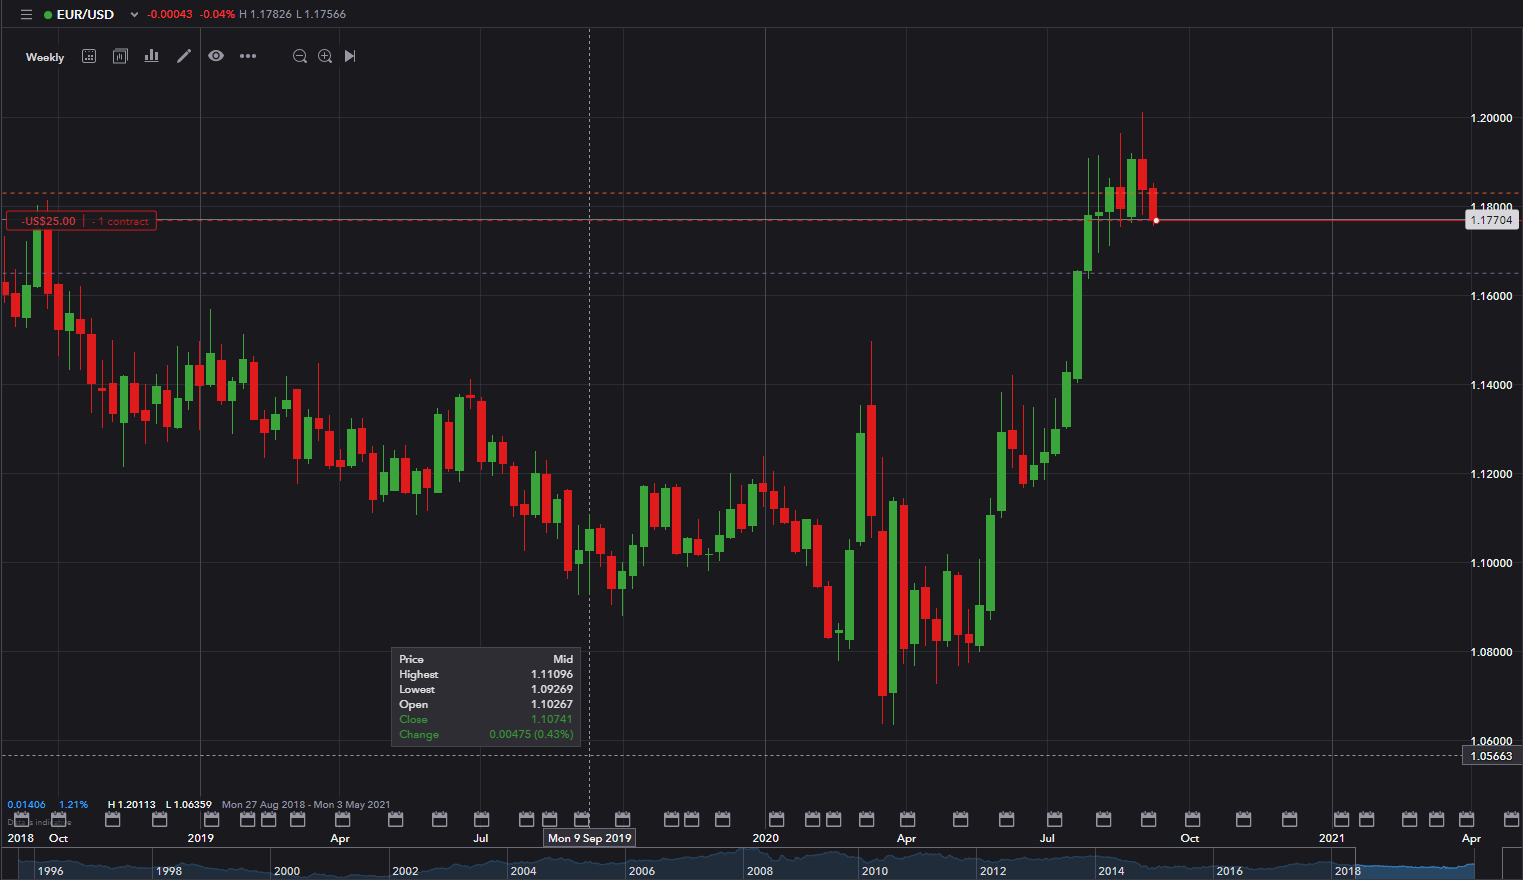Open the Weekly timeframe selector
This screenshot has width=1523, height=880.
pyautogui.click(x=45, y=58)
